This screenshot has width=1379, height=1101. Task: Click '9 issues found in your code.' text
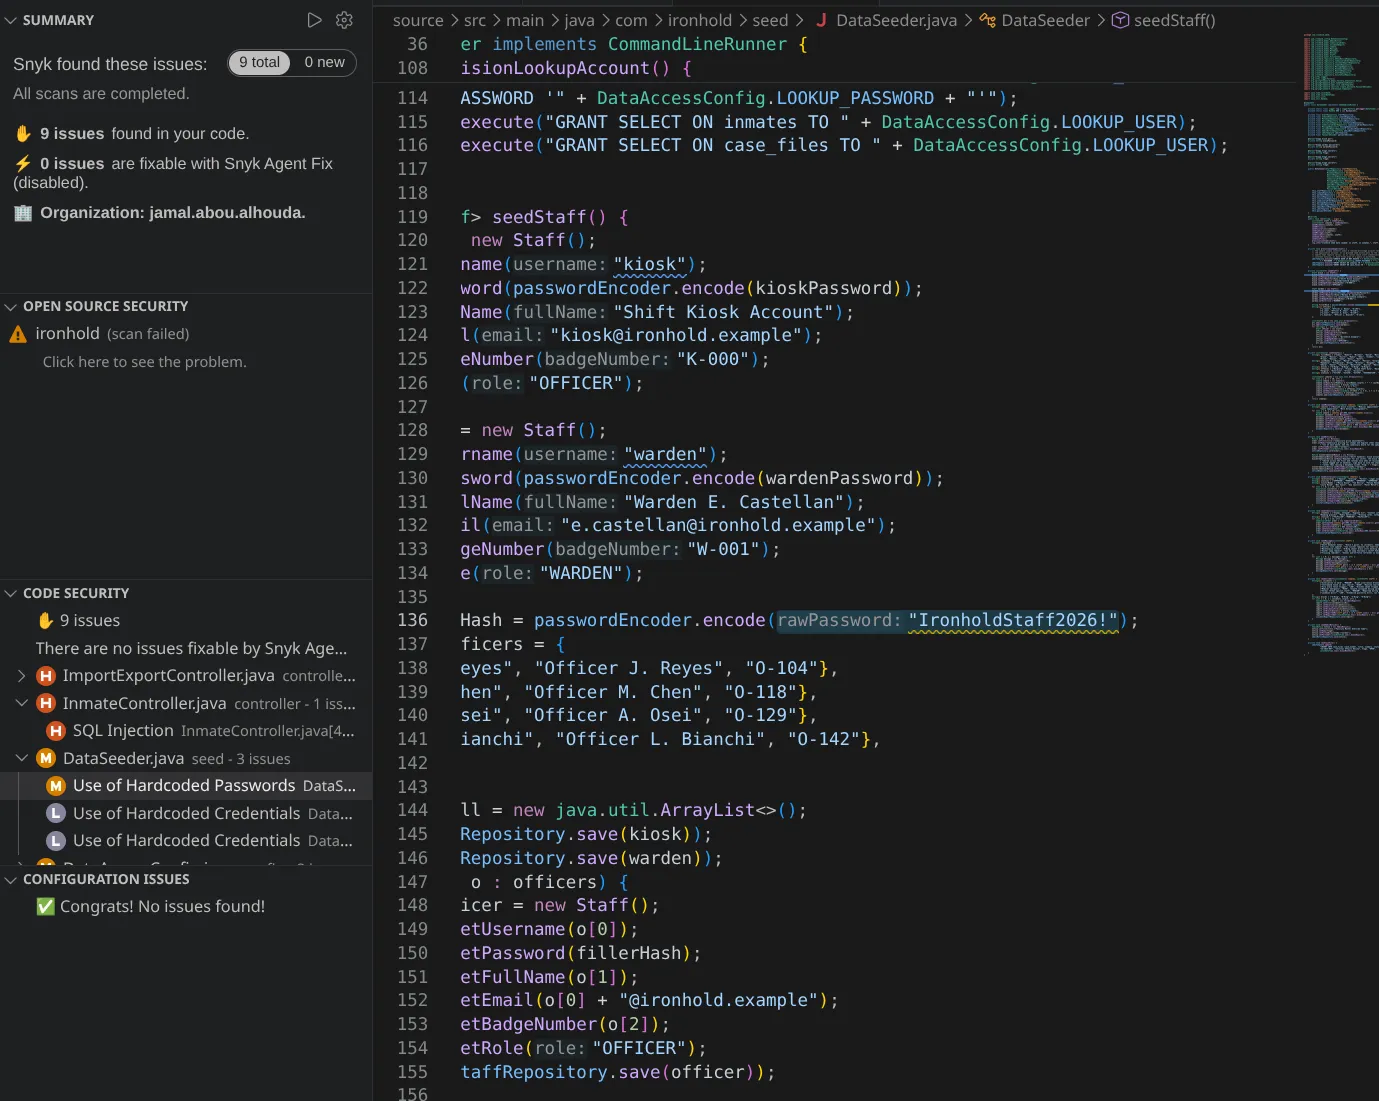point(144,134)
